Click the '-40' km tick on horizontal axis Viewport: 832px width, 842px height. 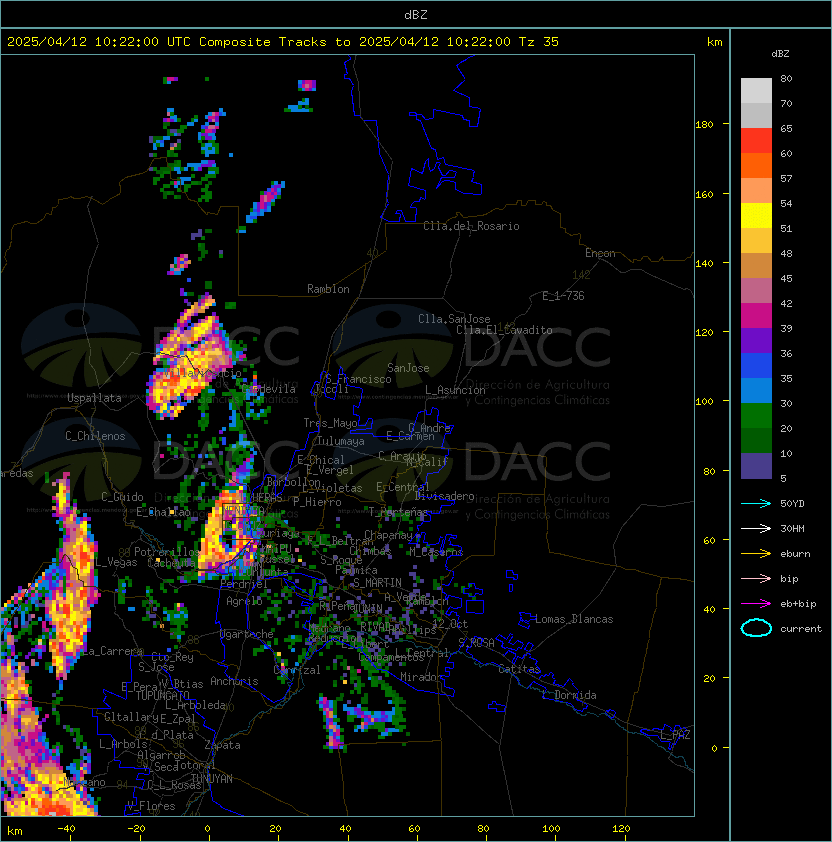click(x=66, y=828)
